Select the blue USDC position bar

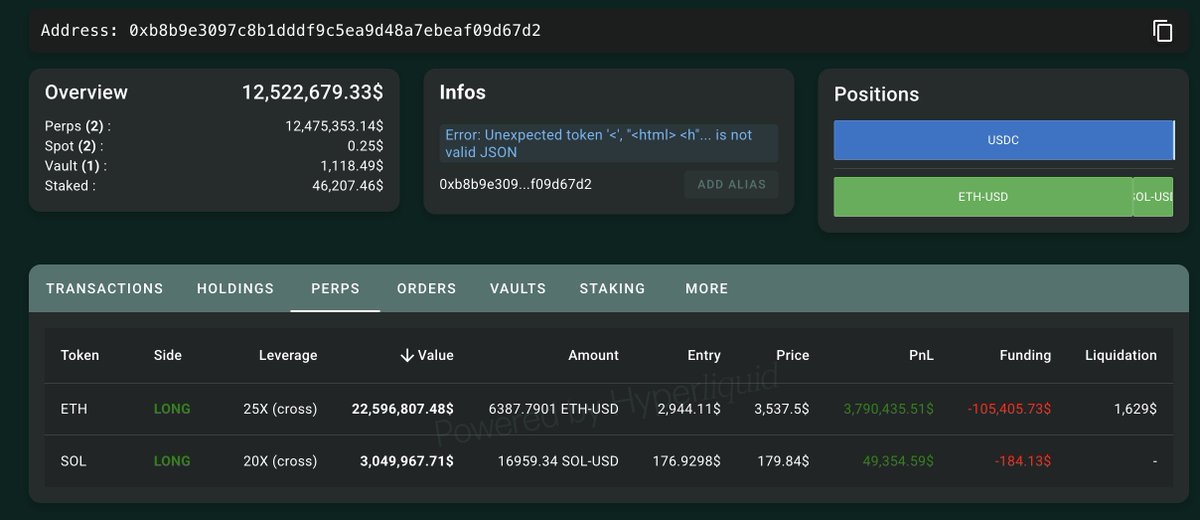point(1003,140)
